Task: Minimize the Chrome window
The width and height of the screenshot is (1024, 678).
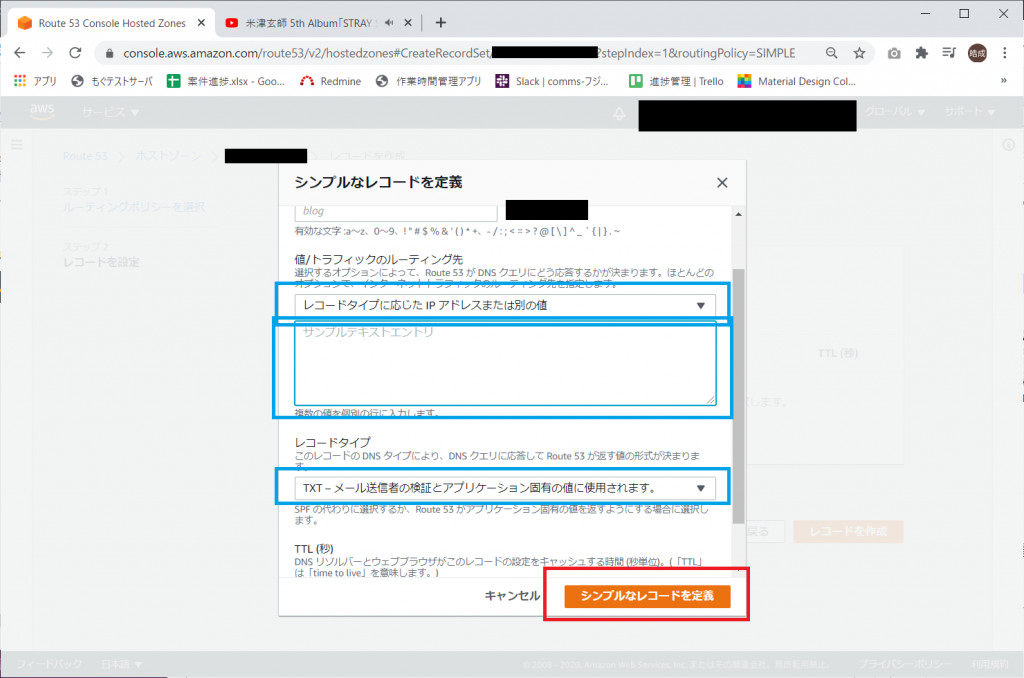Action: coord(925,14)
